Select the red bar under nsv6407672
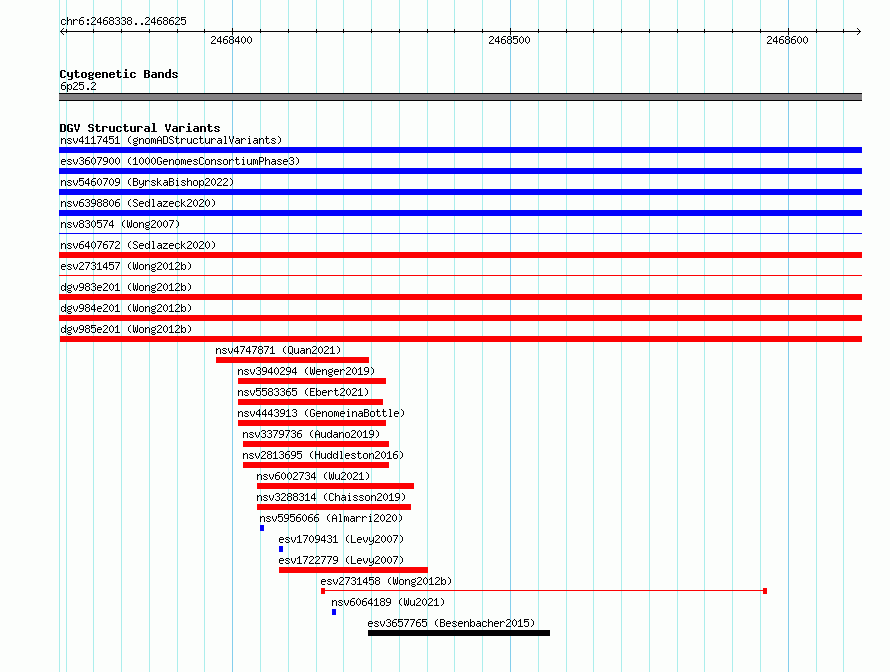 click(x=460, y=255)
